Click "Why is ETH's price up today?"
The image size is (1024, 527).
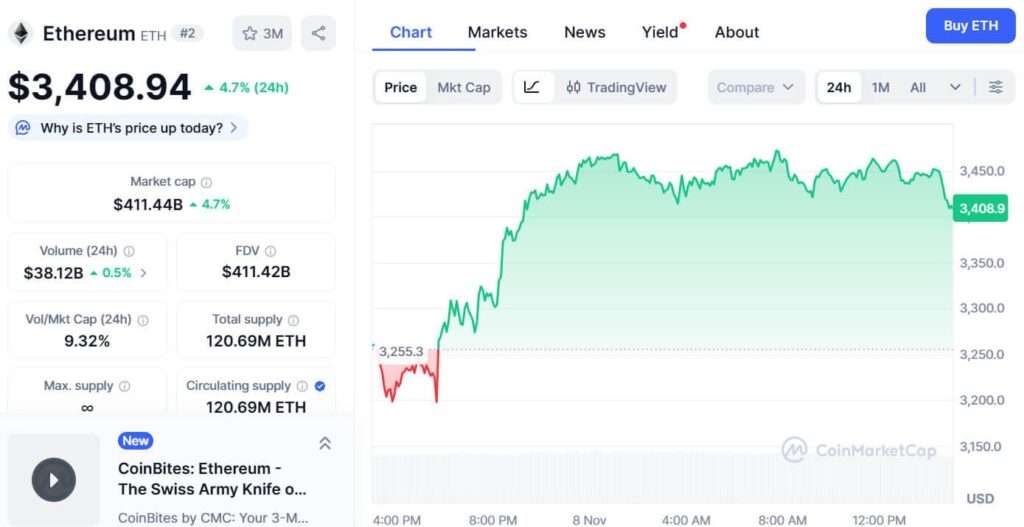tap(130, 128)
